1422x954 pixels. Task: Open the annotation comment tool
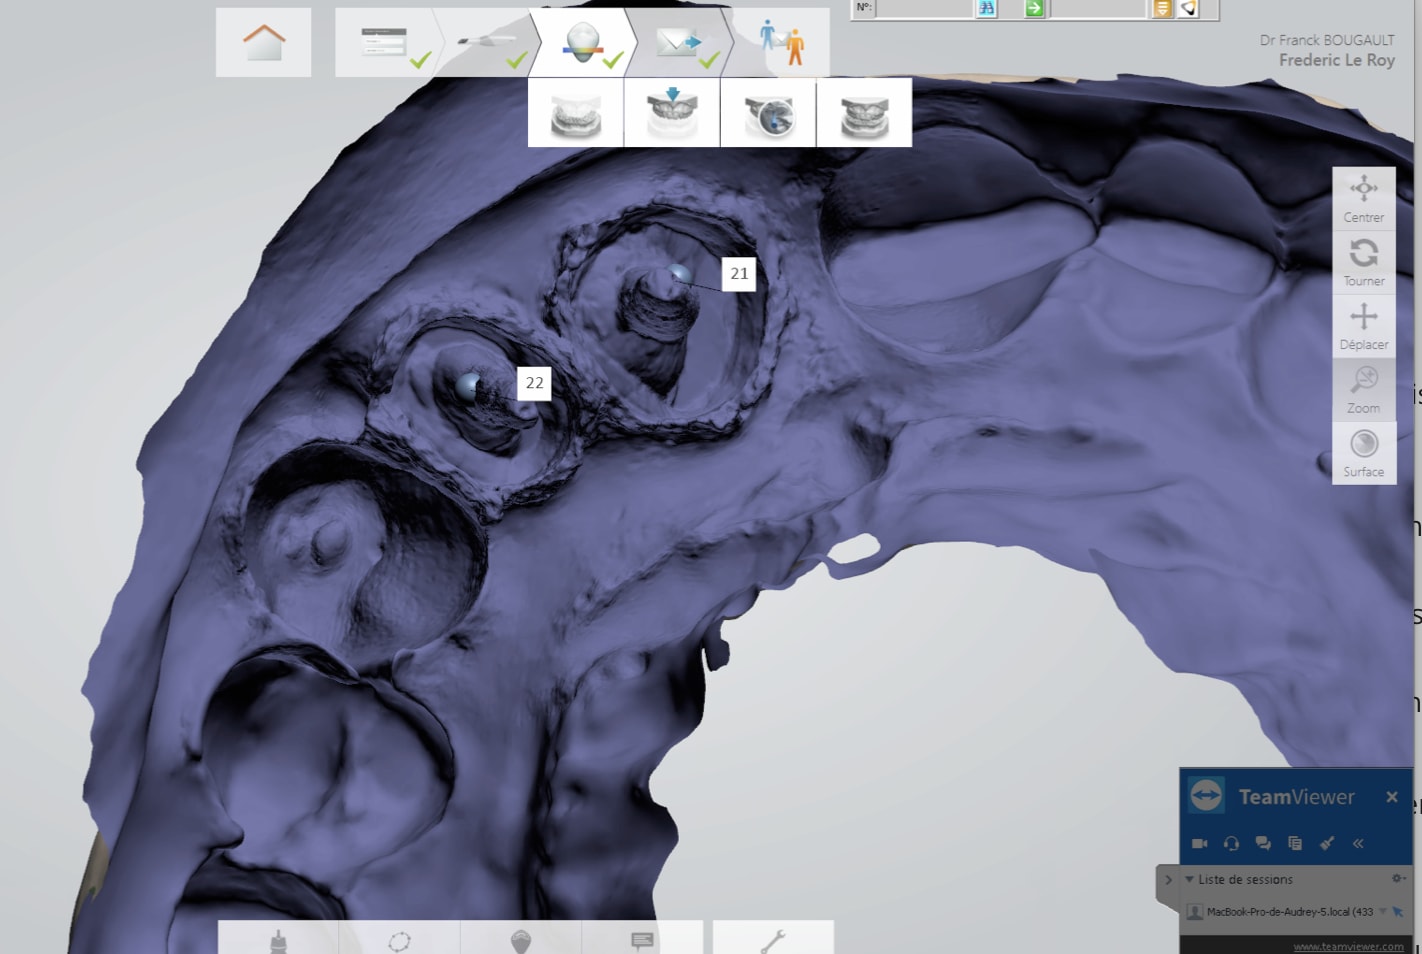pyautogui.click(x=642, y=940)
